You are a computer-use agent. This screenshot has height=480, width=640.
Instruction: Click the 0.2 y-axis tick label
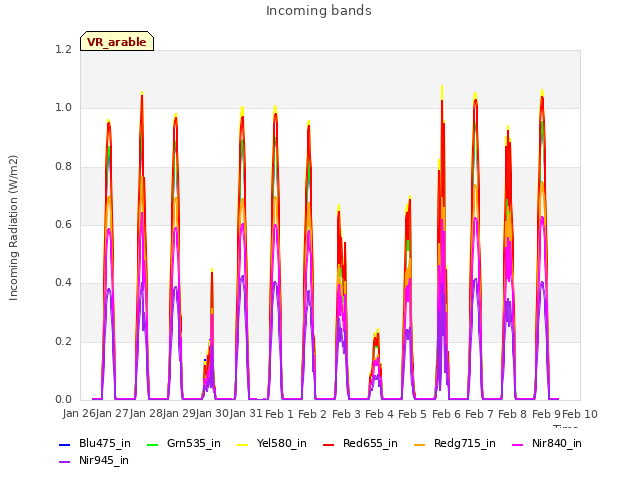point(63,341)
